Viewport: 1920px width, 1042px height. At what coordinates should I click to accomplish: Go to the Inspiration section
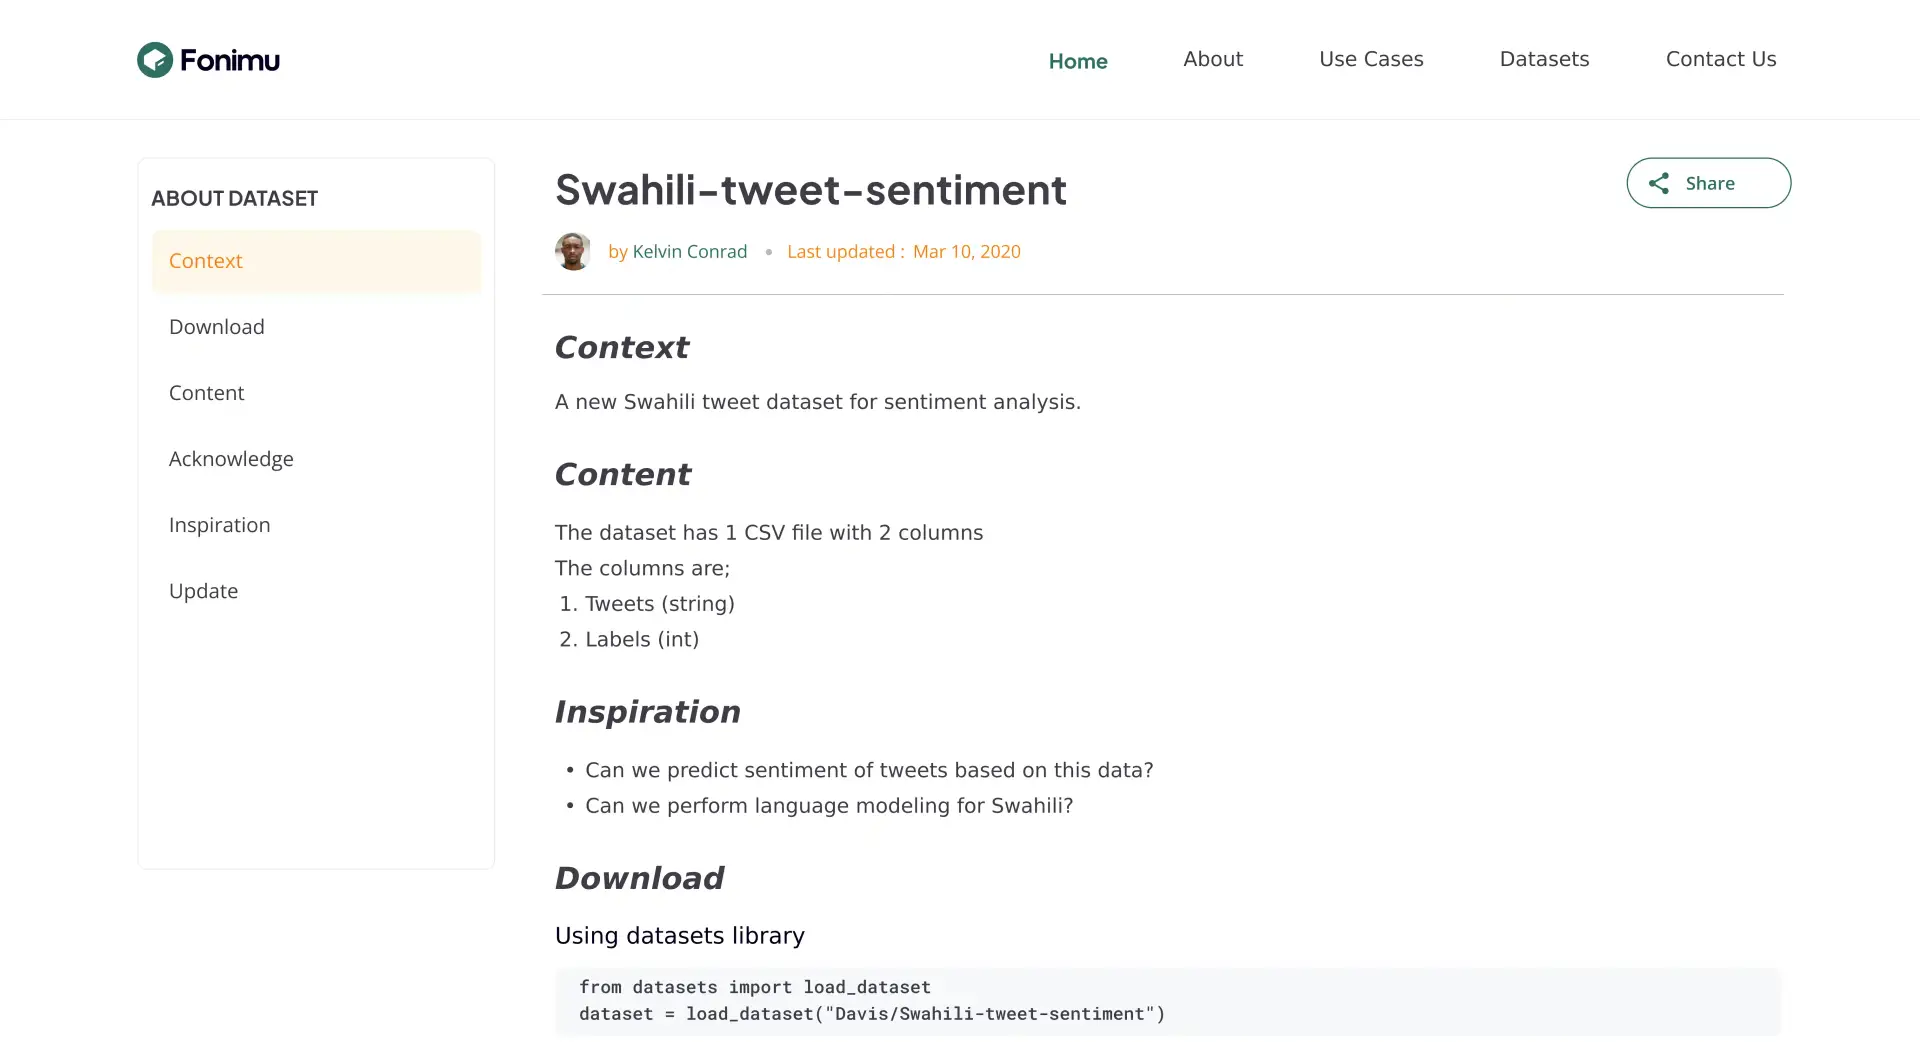[x=219, y=524]
